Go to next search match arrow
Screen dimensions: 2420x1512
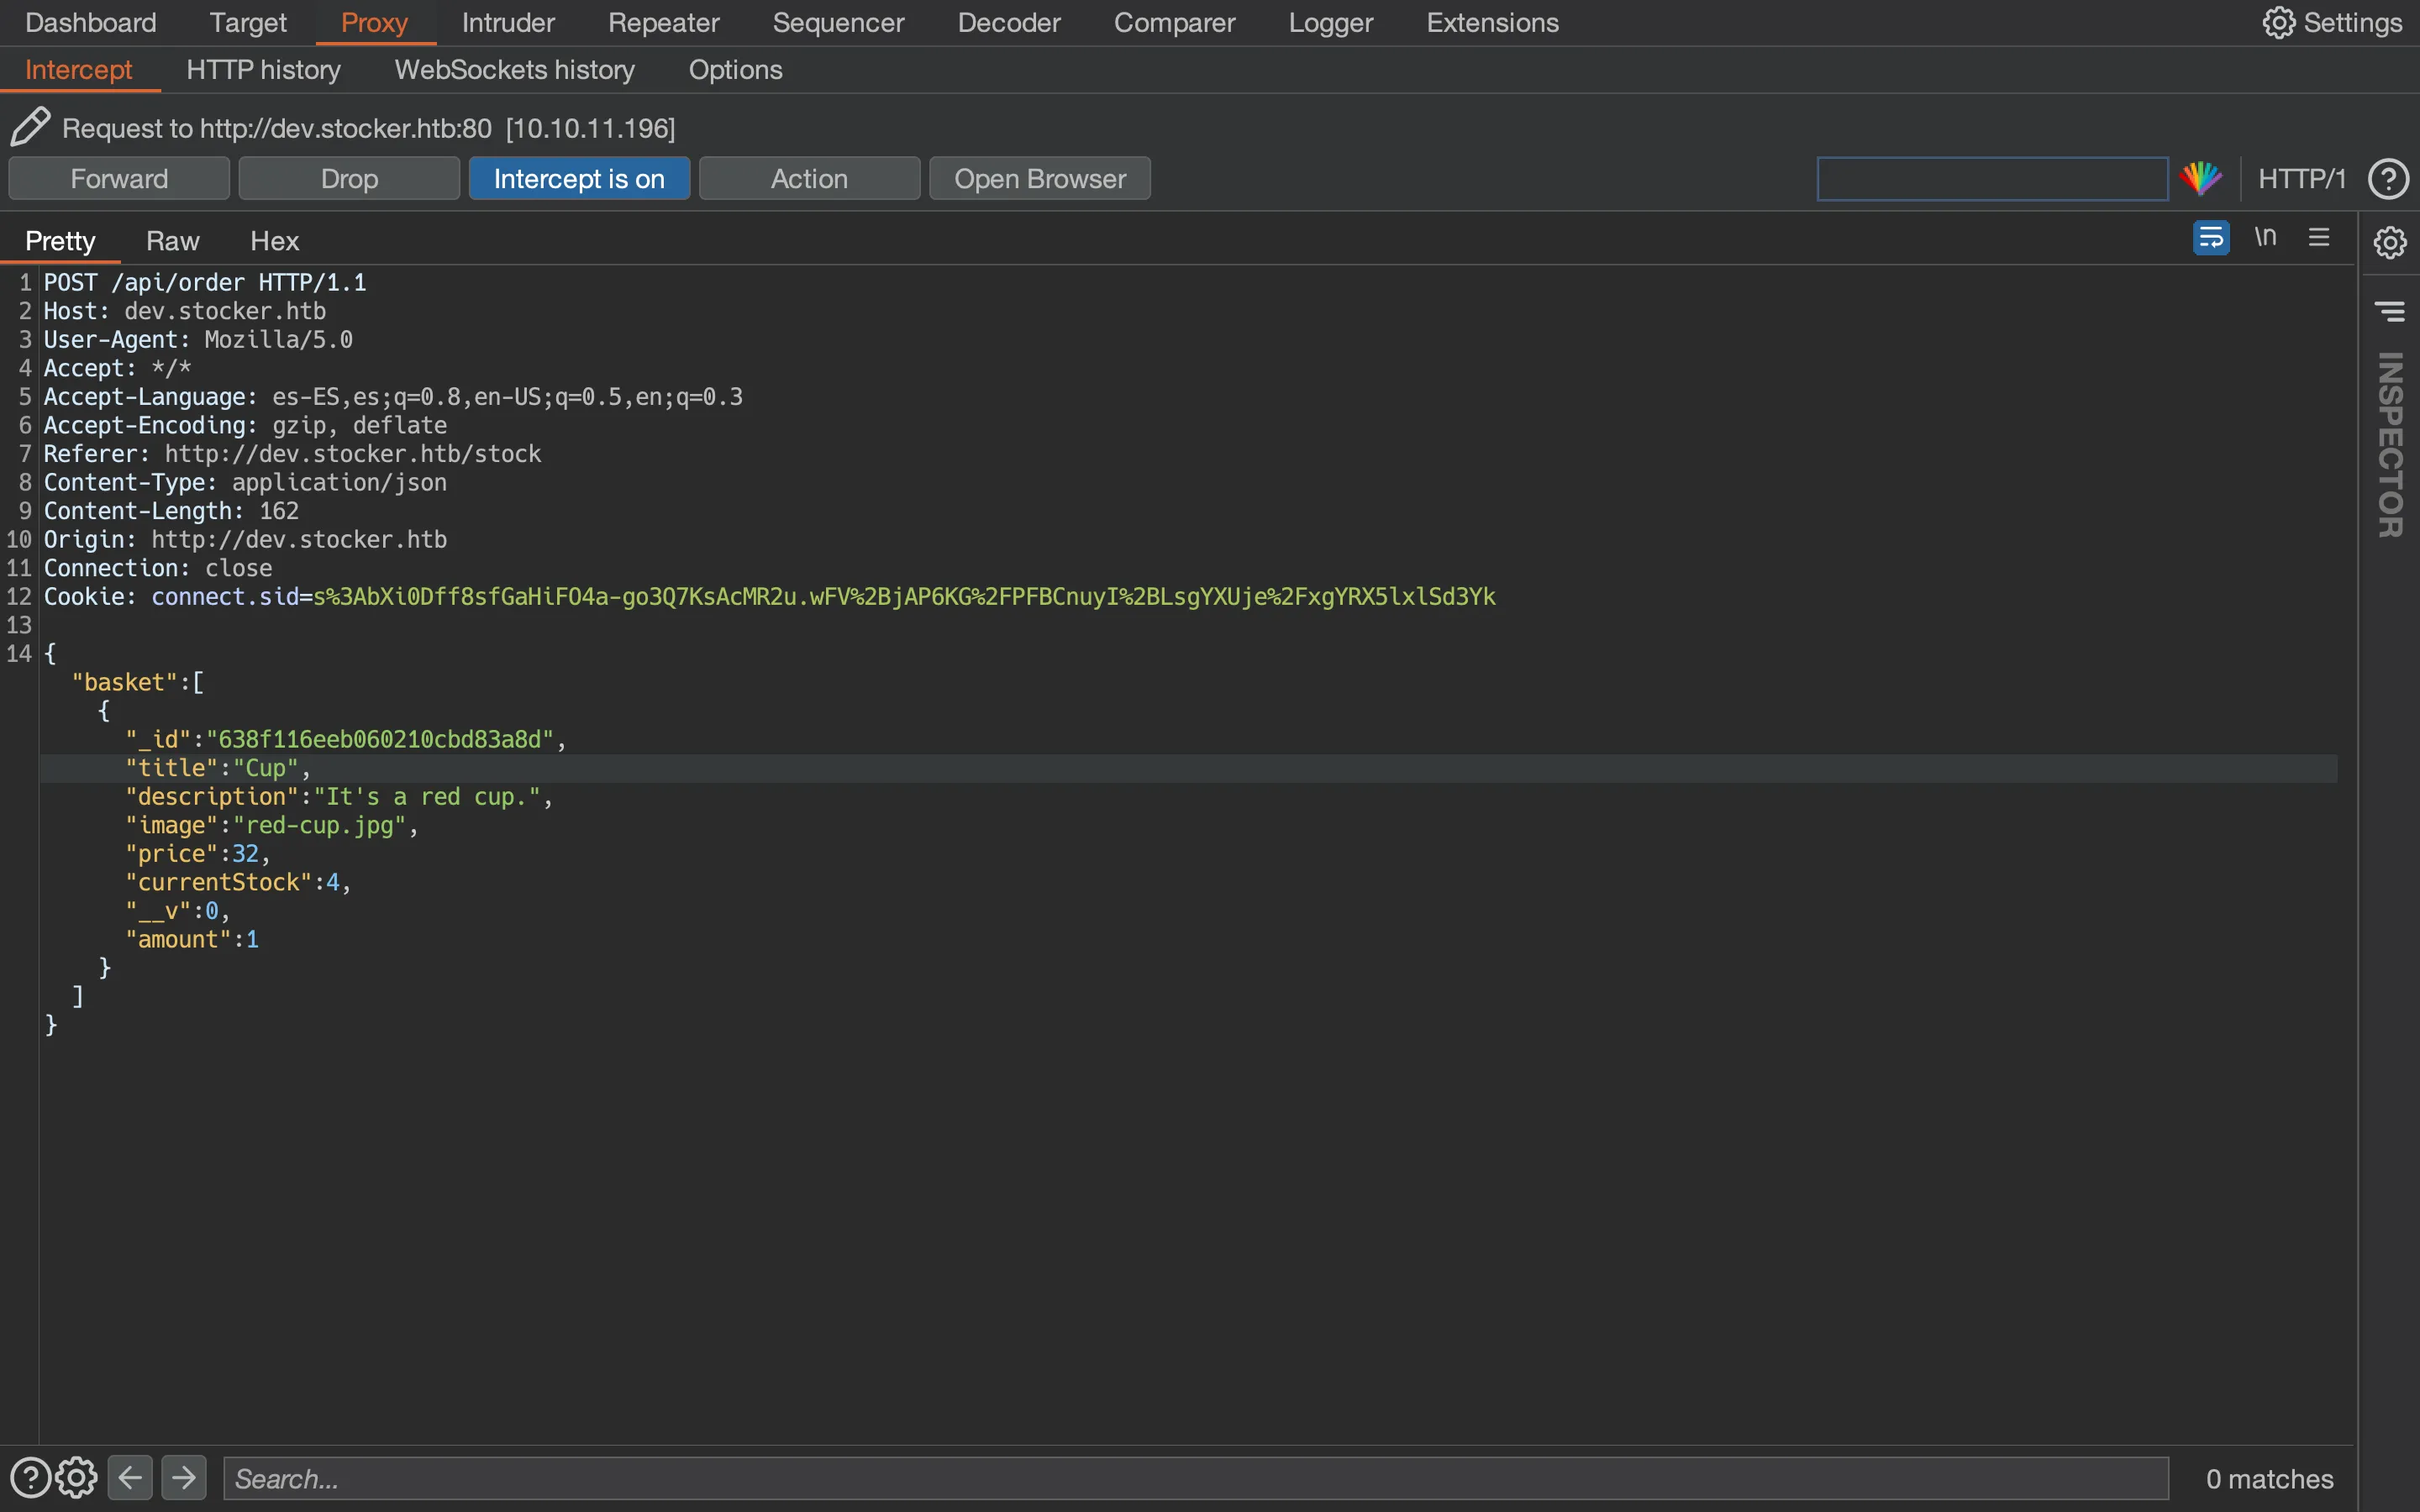click(x=184, y=1477)
